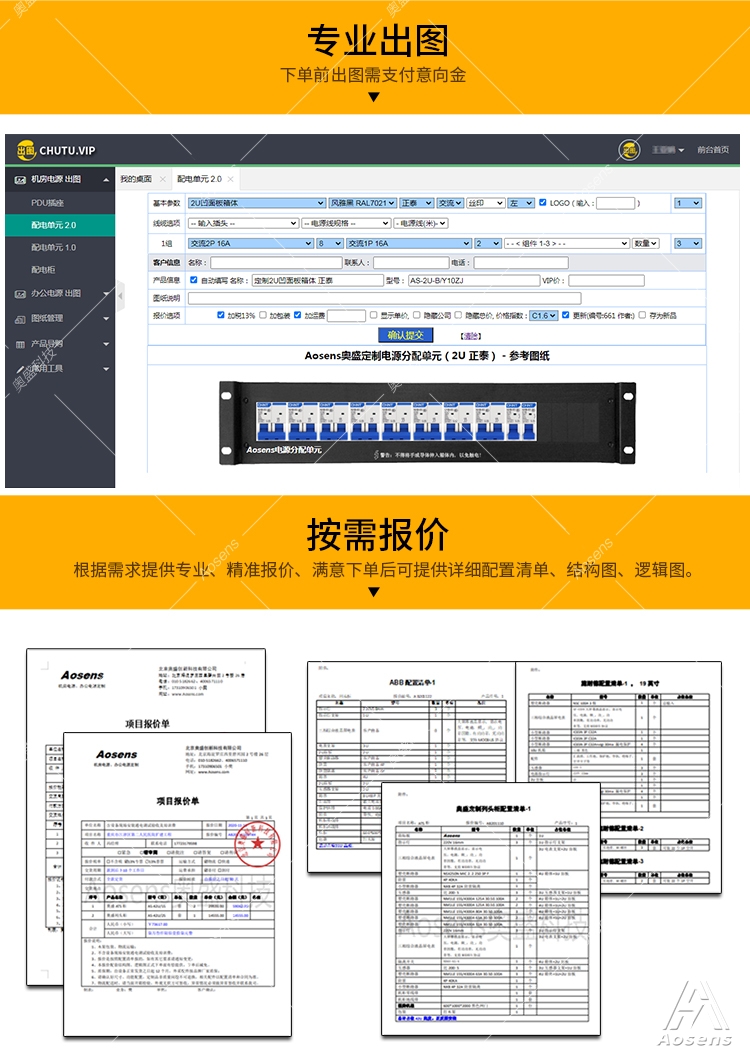The image size is (750, 1061).
Task: Click the 机房电源 出图 sidebar icon
Action: (x=20, y=179)
